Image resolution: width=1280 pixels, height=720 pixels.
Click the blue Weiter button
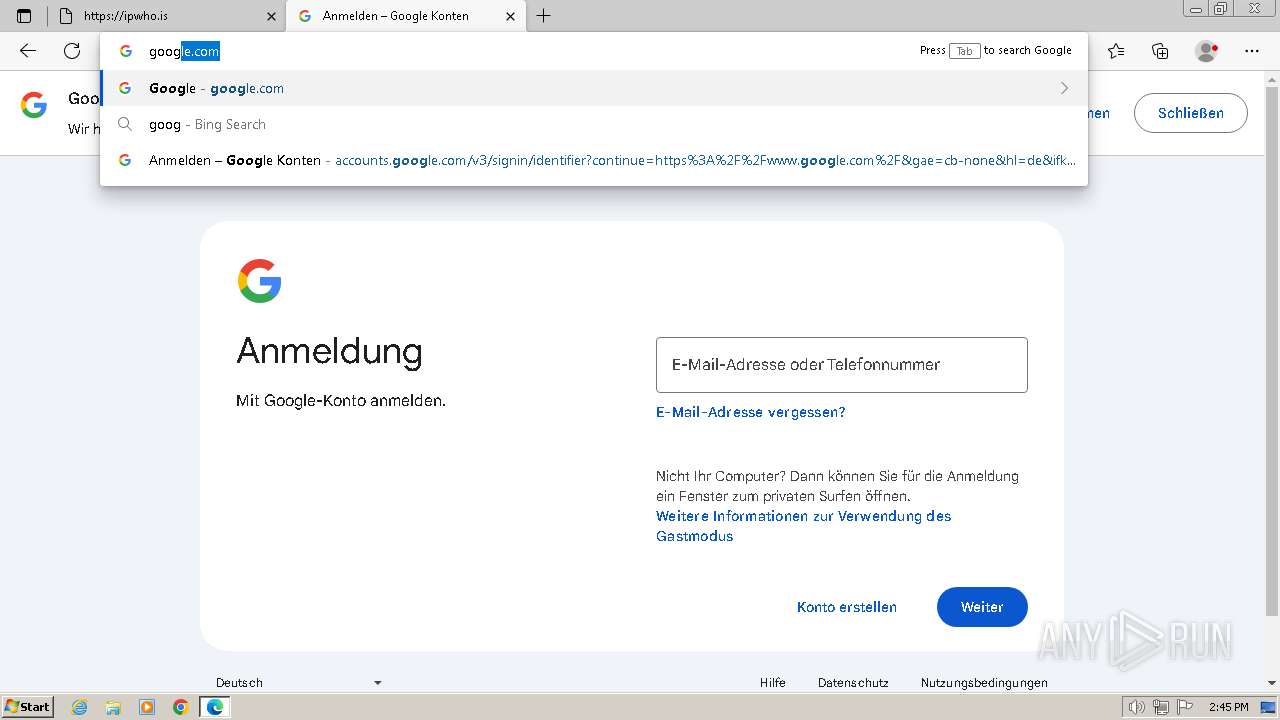click(x=982, y=607)
